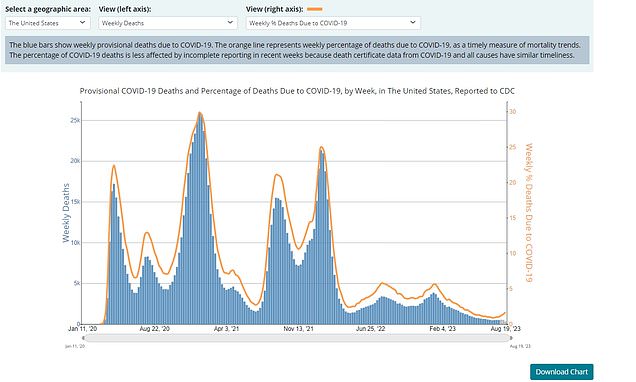
Task: Click the geographic area chevron arrow
Action: point(82,23)
